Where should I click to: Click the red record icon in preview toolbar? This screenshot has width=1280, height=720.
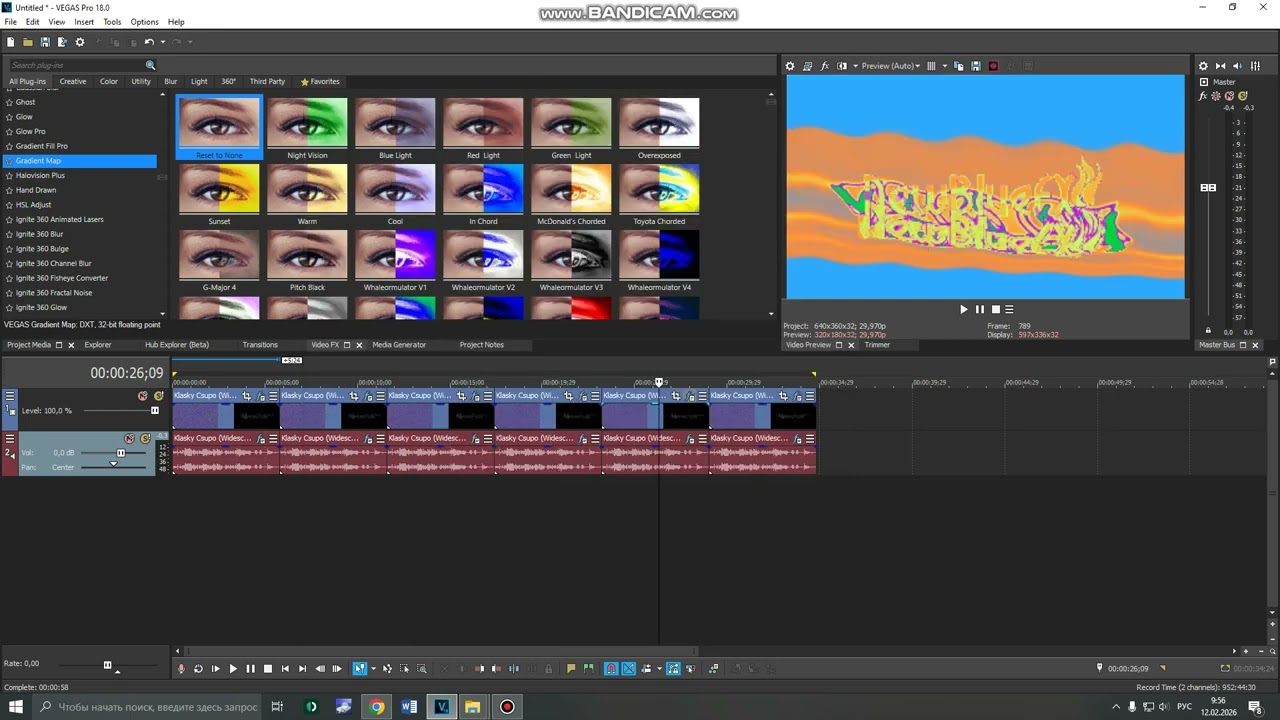[993, 66]
